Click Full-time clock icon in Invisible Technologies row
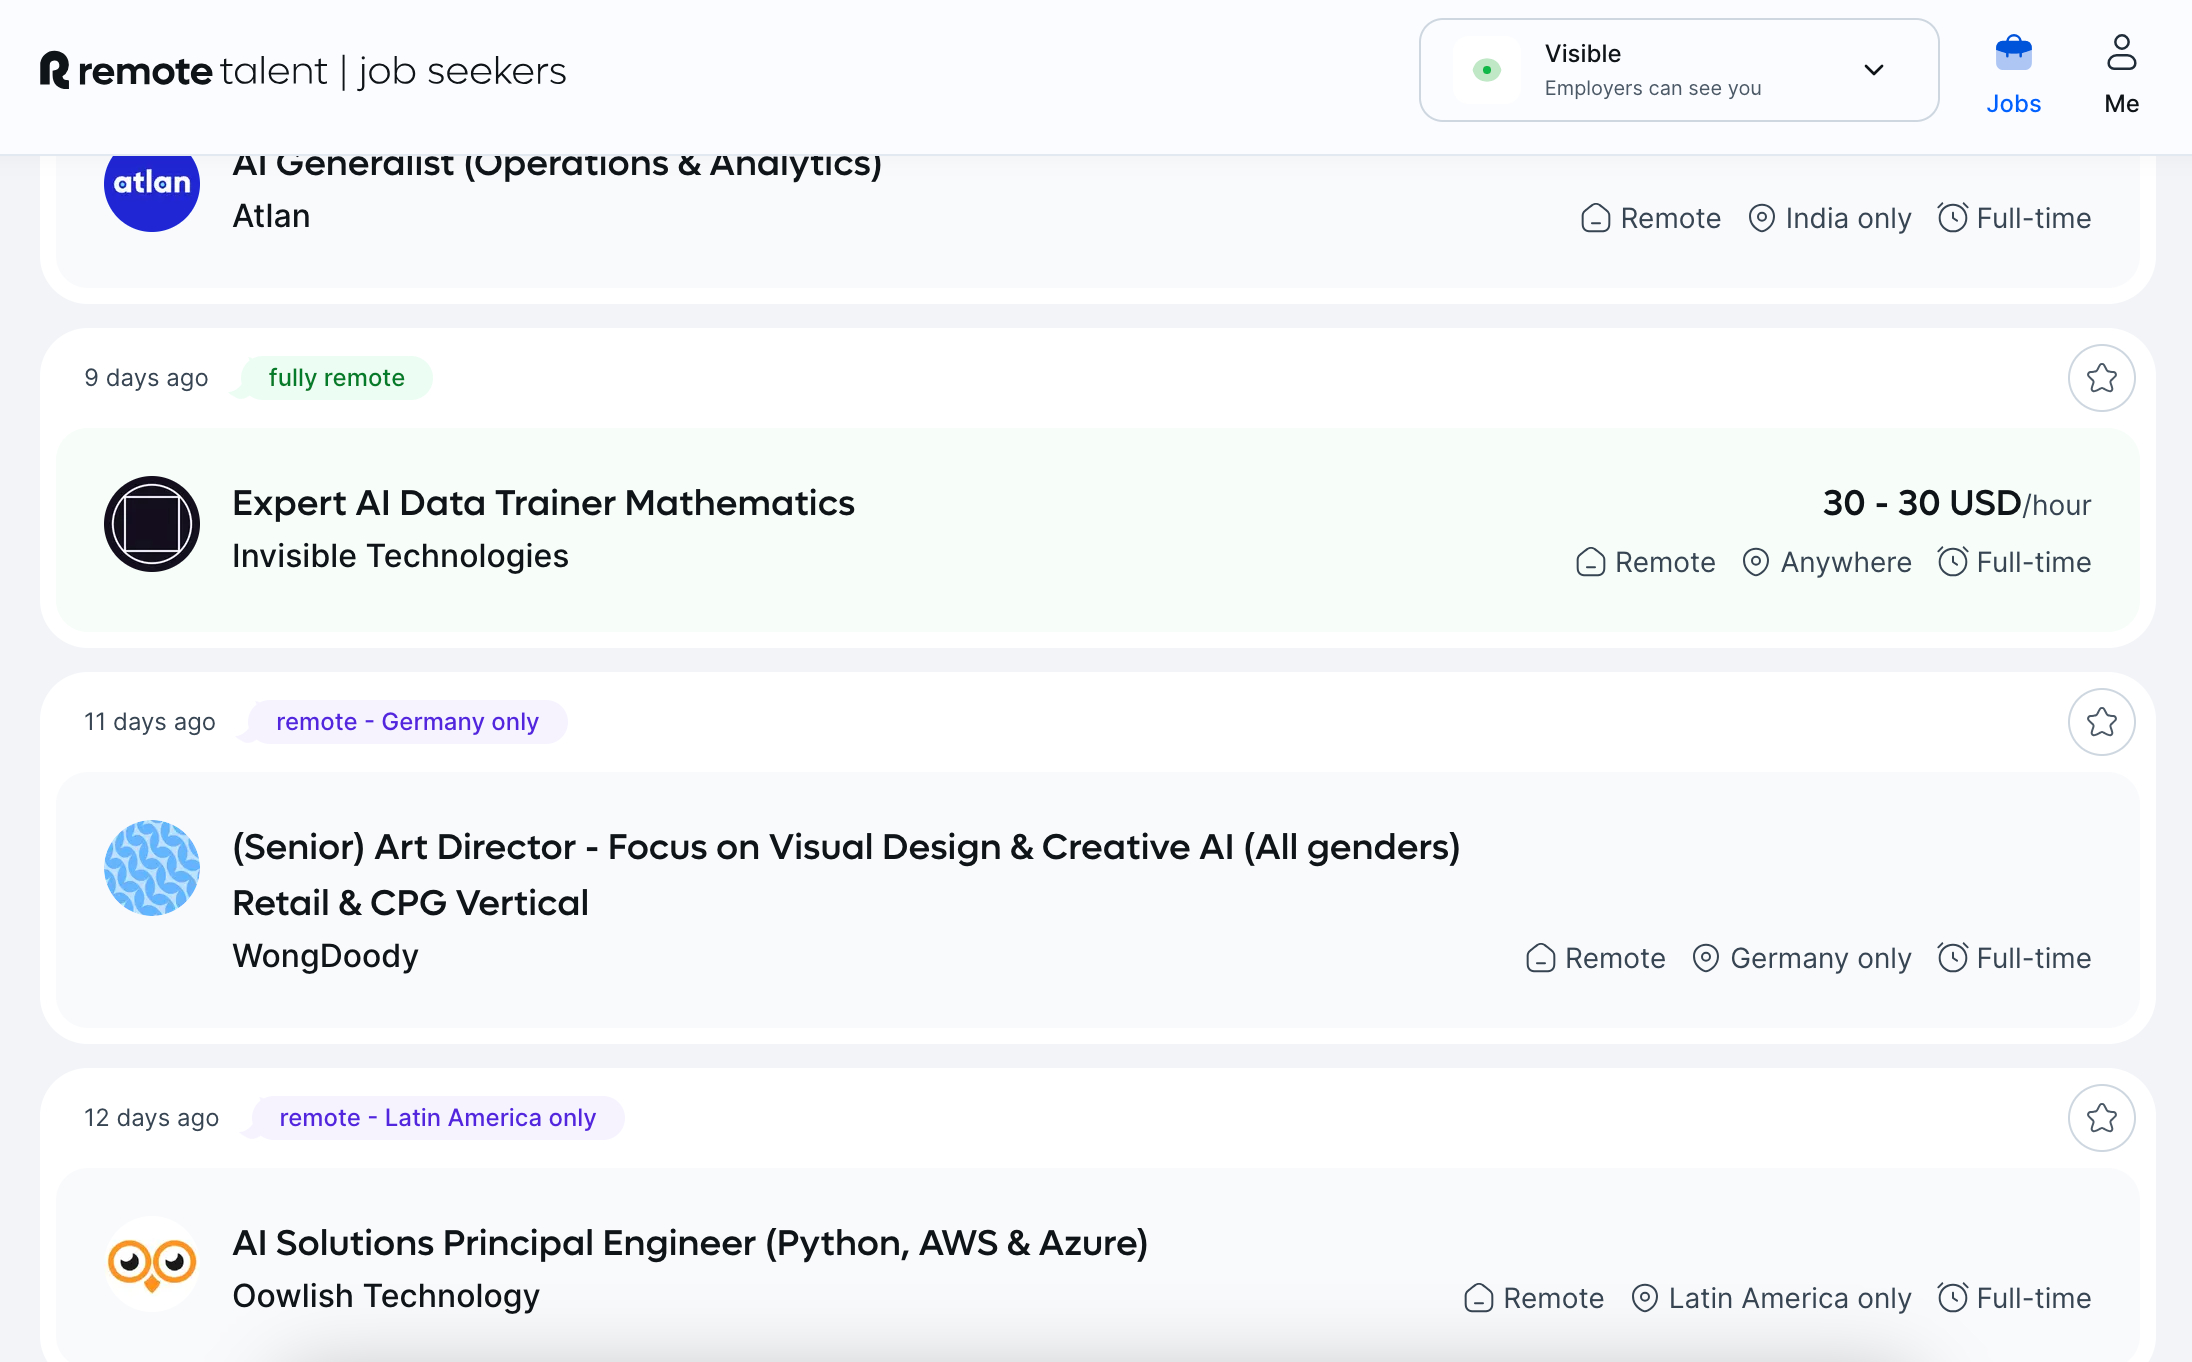The width and height of the screenshot is (2192, 1362). click(1953, 561)
